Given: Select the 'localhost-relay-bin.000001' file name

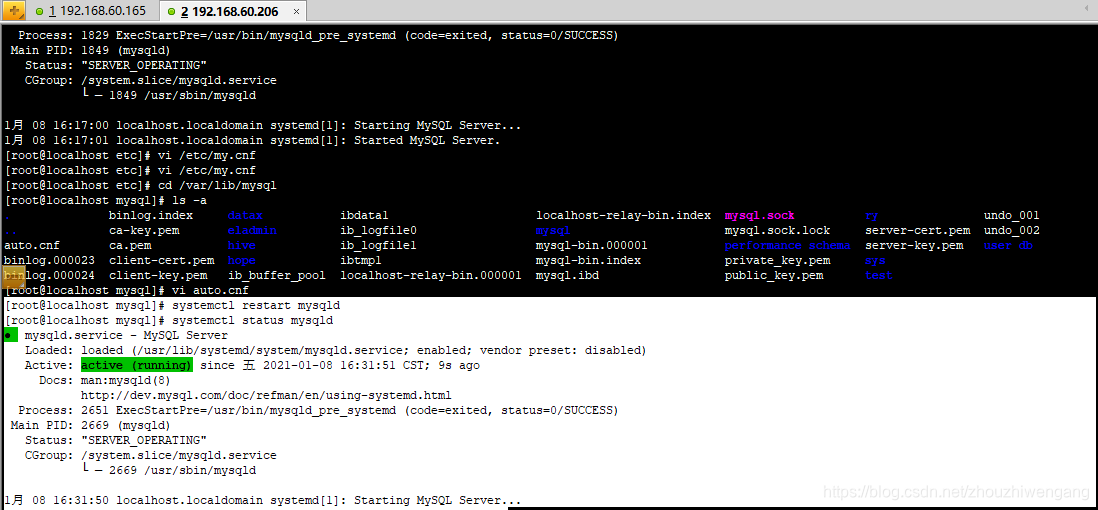Looking at the screenshot, I should [431, 275].
